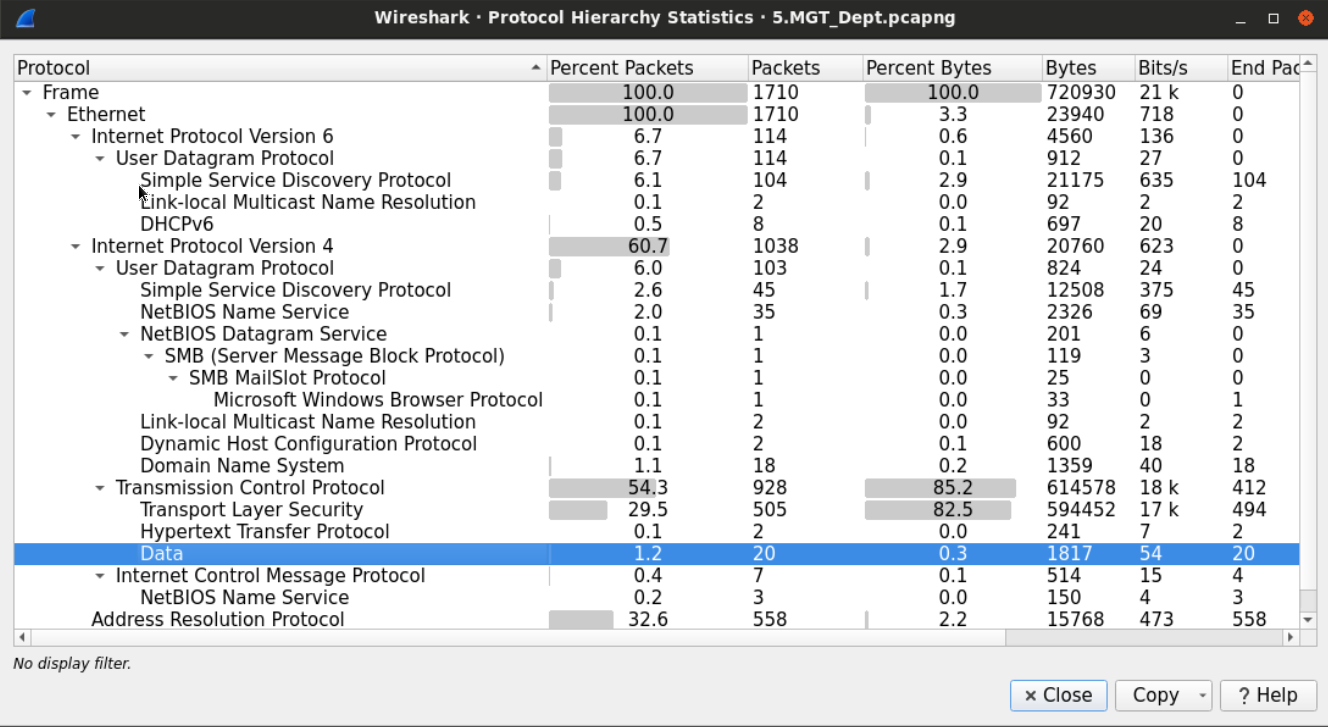Click the horizontal scrollbar right arrow
This screenshot has height=727, width=1328.
1290,638
